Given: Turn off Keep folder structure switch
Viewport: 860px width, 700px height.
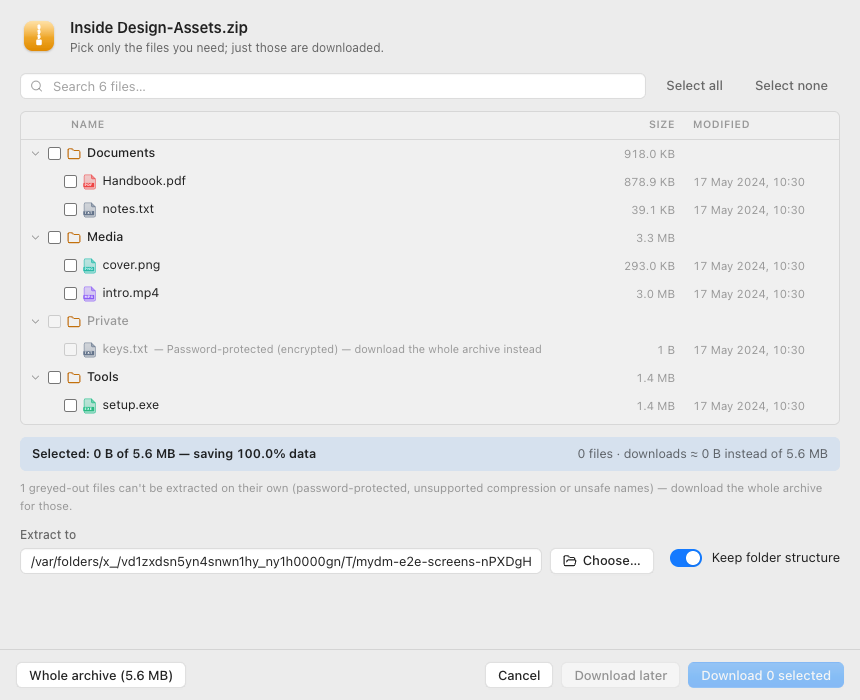Looking at the screenshot, I should [686, 558].
